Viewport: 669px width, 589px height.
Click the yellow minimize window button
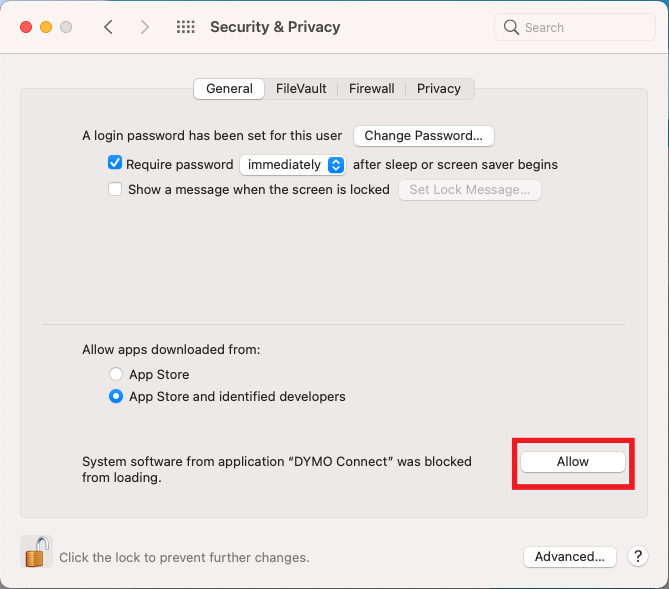coord(46,27)
